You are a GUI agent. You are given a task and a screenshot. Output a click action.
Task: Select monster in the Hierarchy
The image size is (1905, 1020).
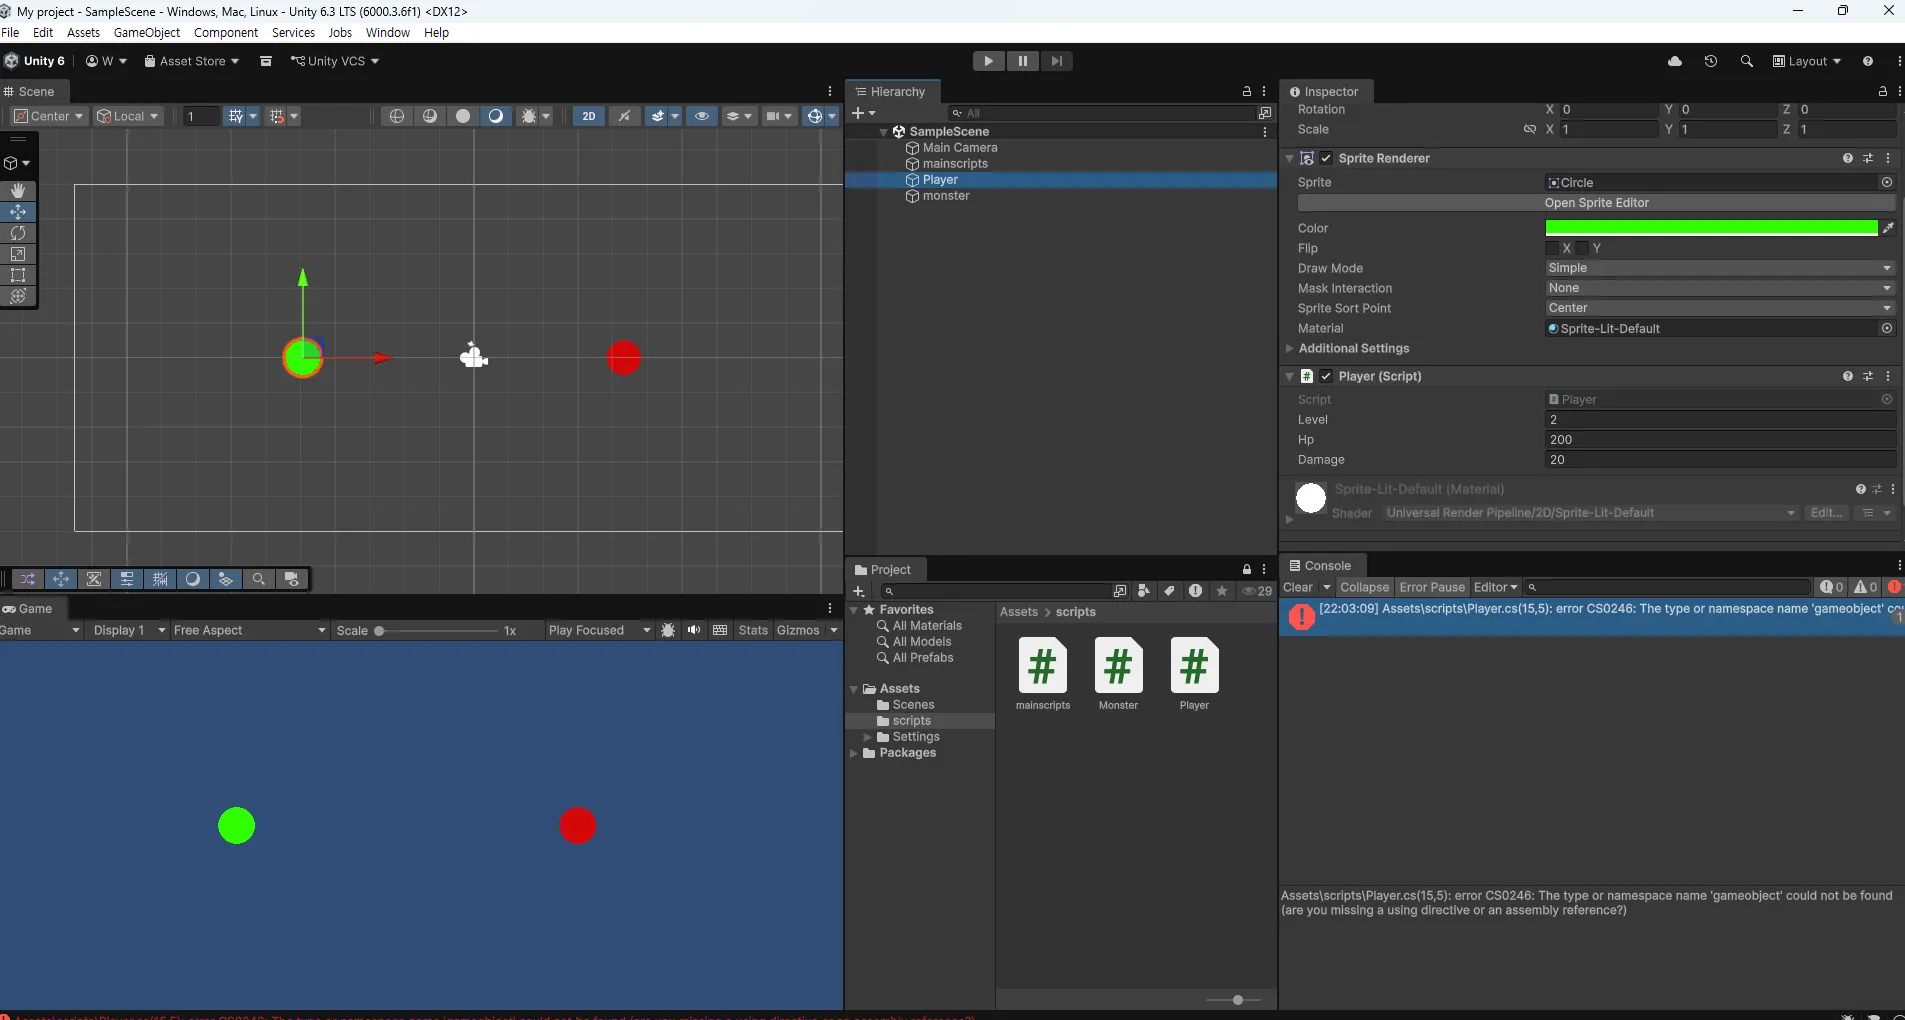[x=946, y=196]
